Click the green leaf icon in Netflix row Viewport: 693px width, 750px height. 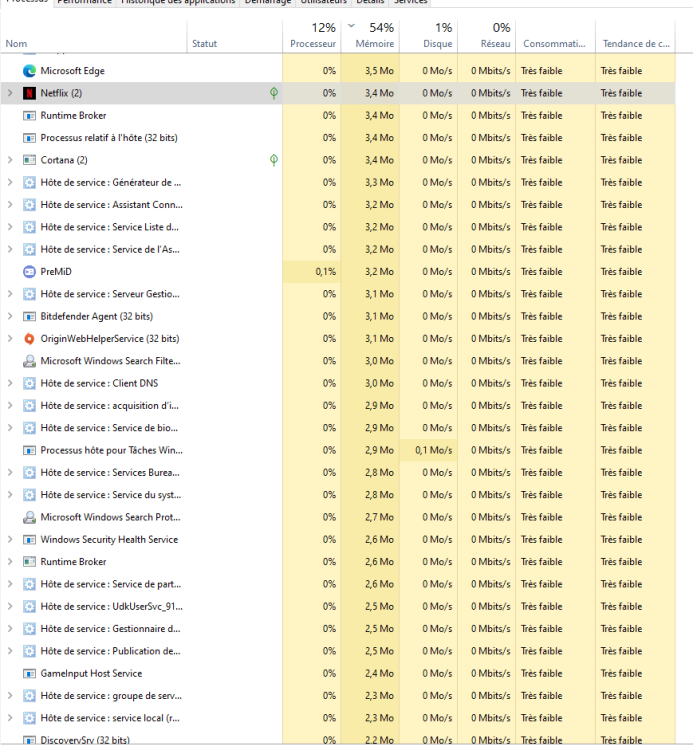click(x=274, y=93)
